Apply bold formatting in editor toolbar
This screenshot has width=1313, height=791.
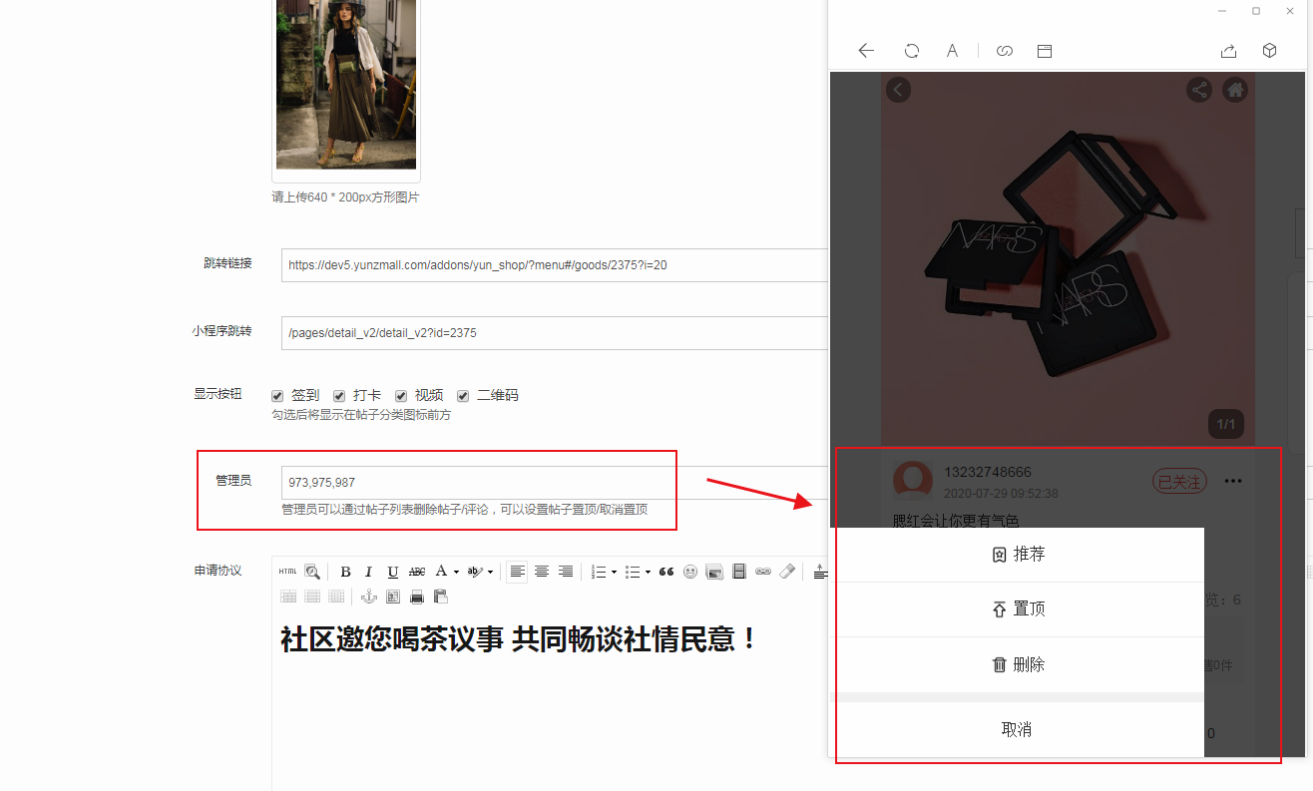pos(345,572)
